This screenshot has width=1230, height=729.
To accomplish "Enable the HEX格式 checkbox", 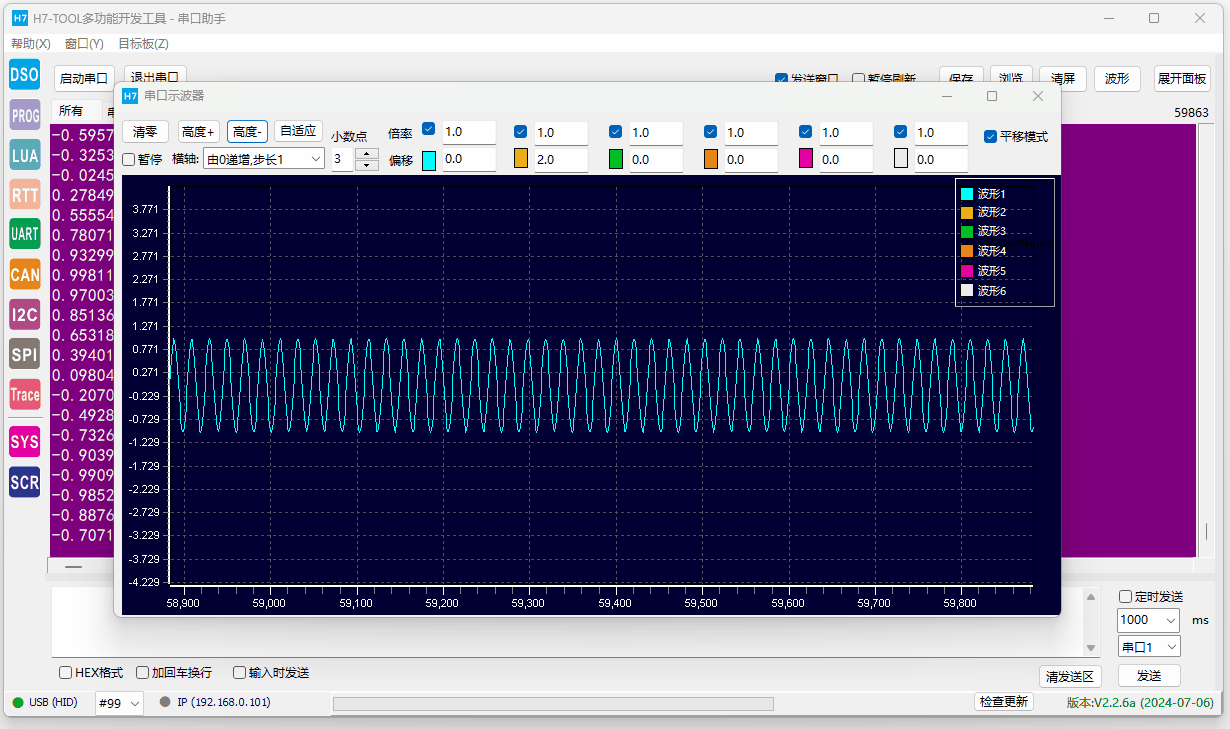I will tap(66, 673).
